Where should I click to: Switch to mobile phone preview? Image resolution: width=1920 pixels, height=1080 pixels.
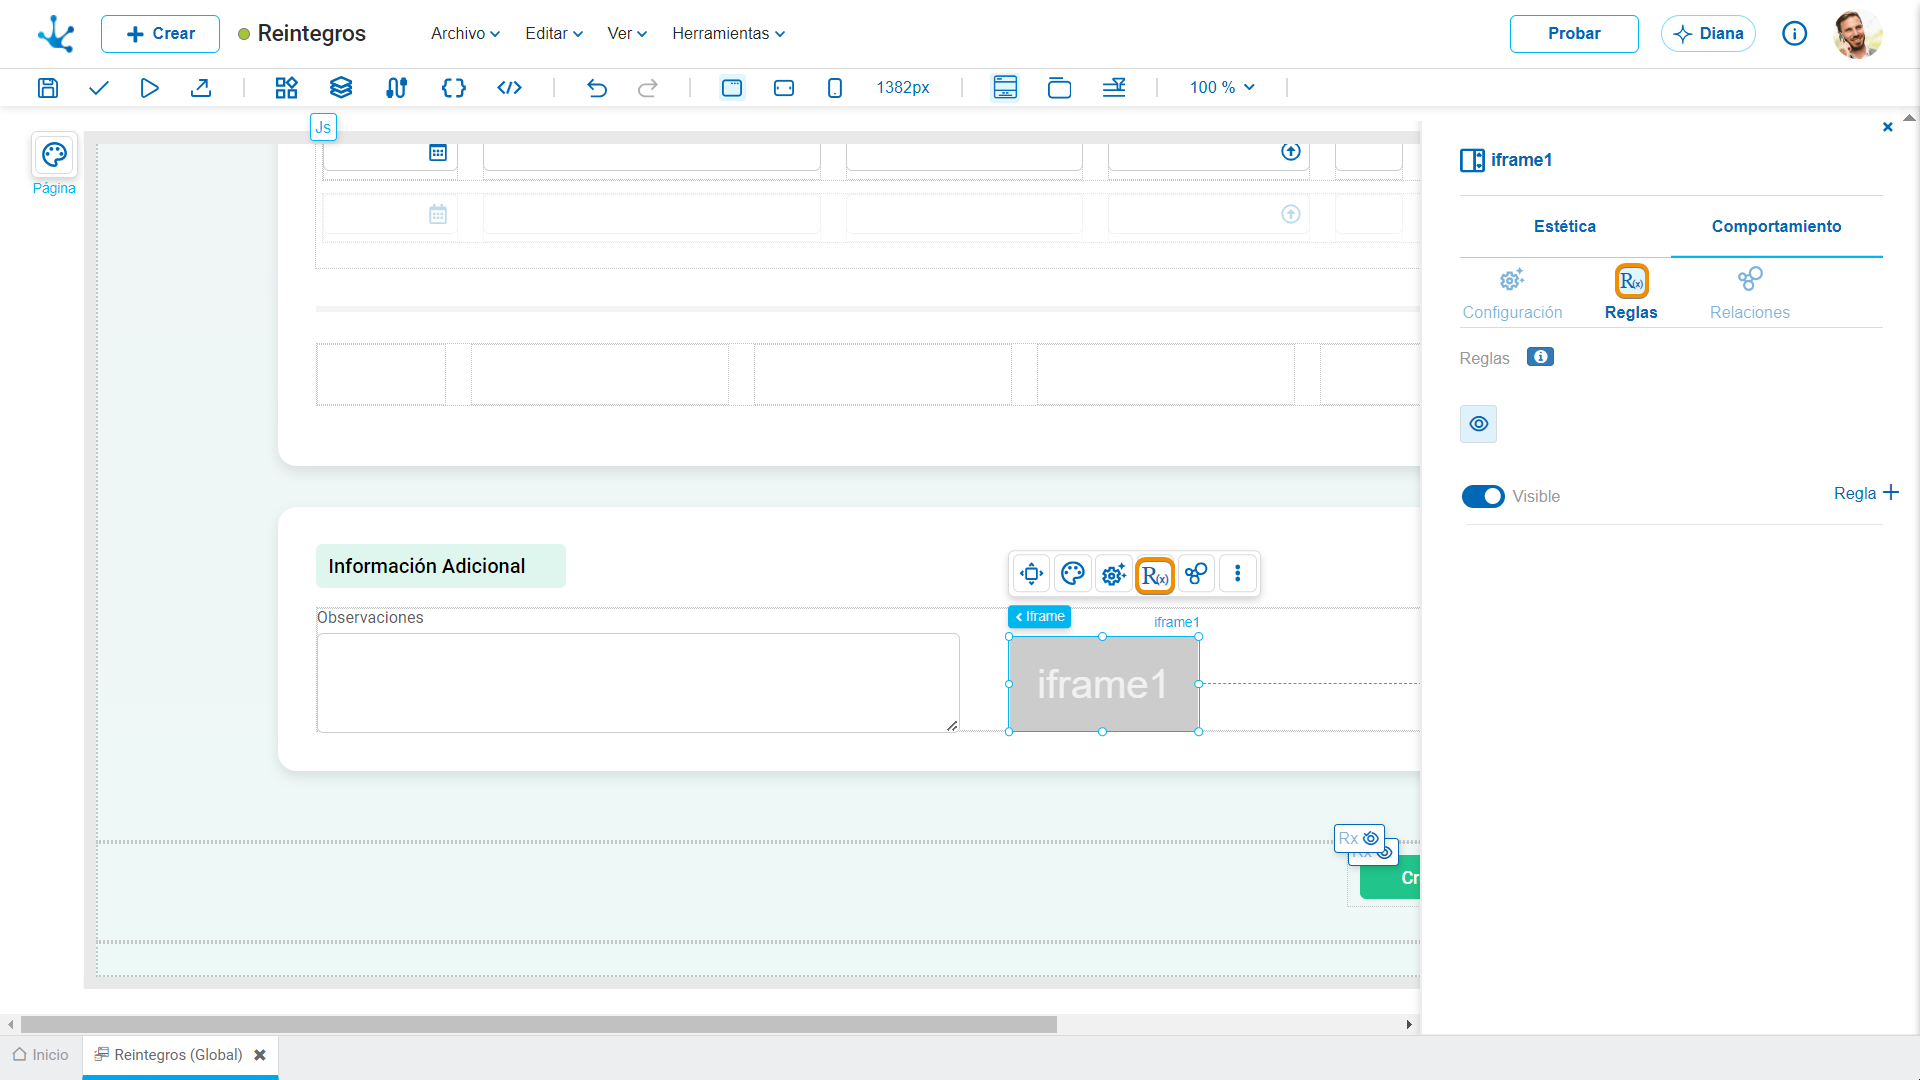coord(835,88)
